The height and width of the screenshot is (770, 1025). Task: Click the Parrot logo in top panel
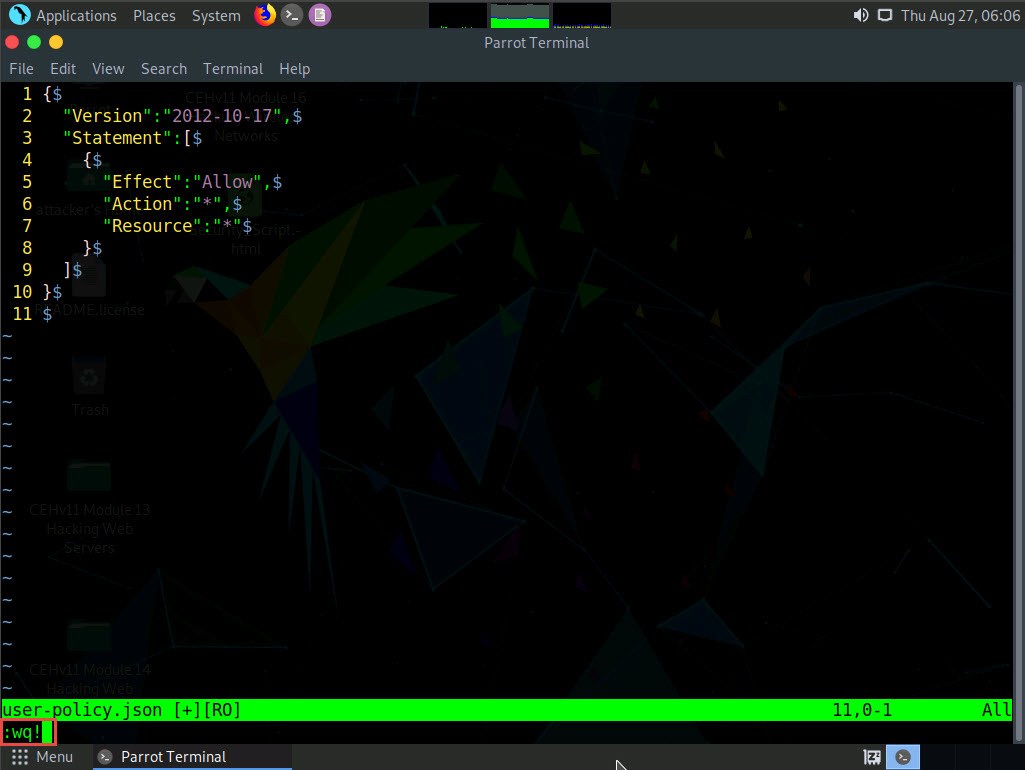[18, 15]
